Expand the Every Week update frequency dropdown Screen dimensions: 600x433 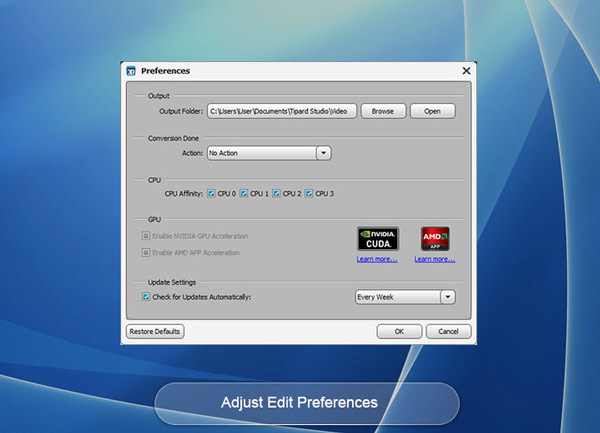tap(448, 297)
